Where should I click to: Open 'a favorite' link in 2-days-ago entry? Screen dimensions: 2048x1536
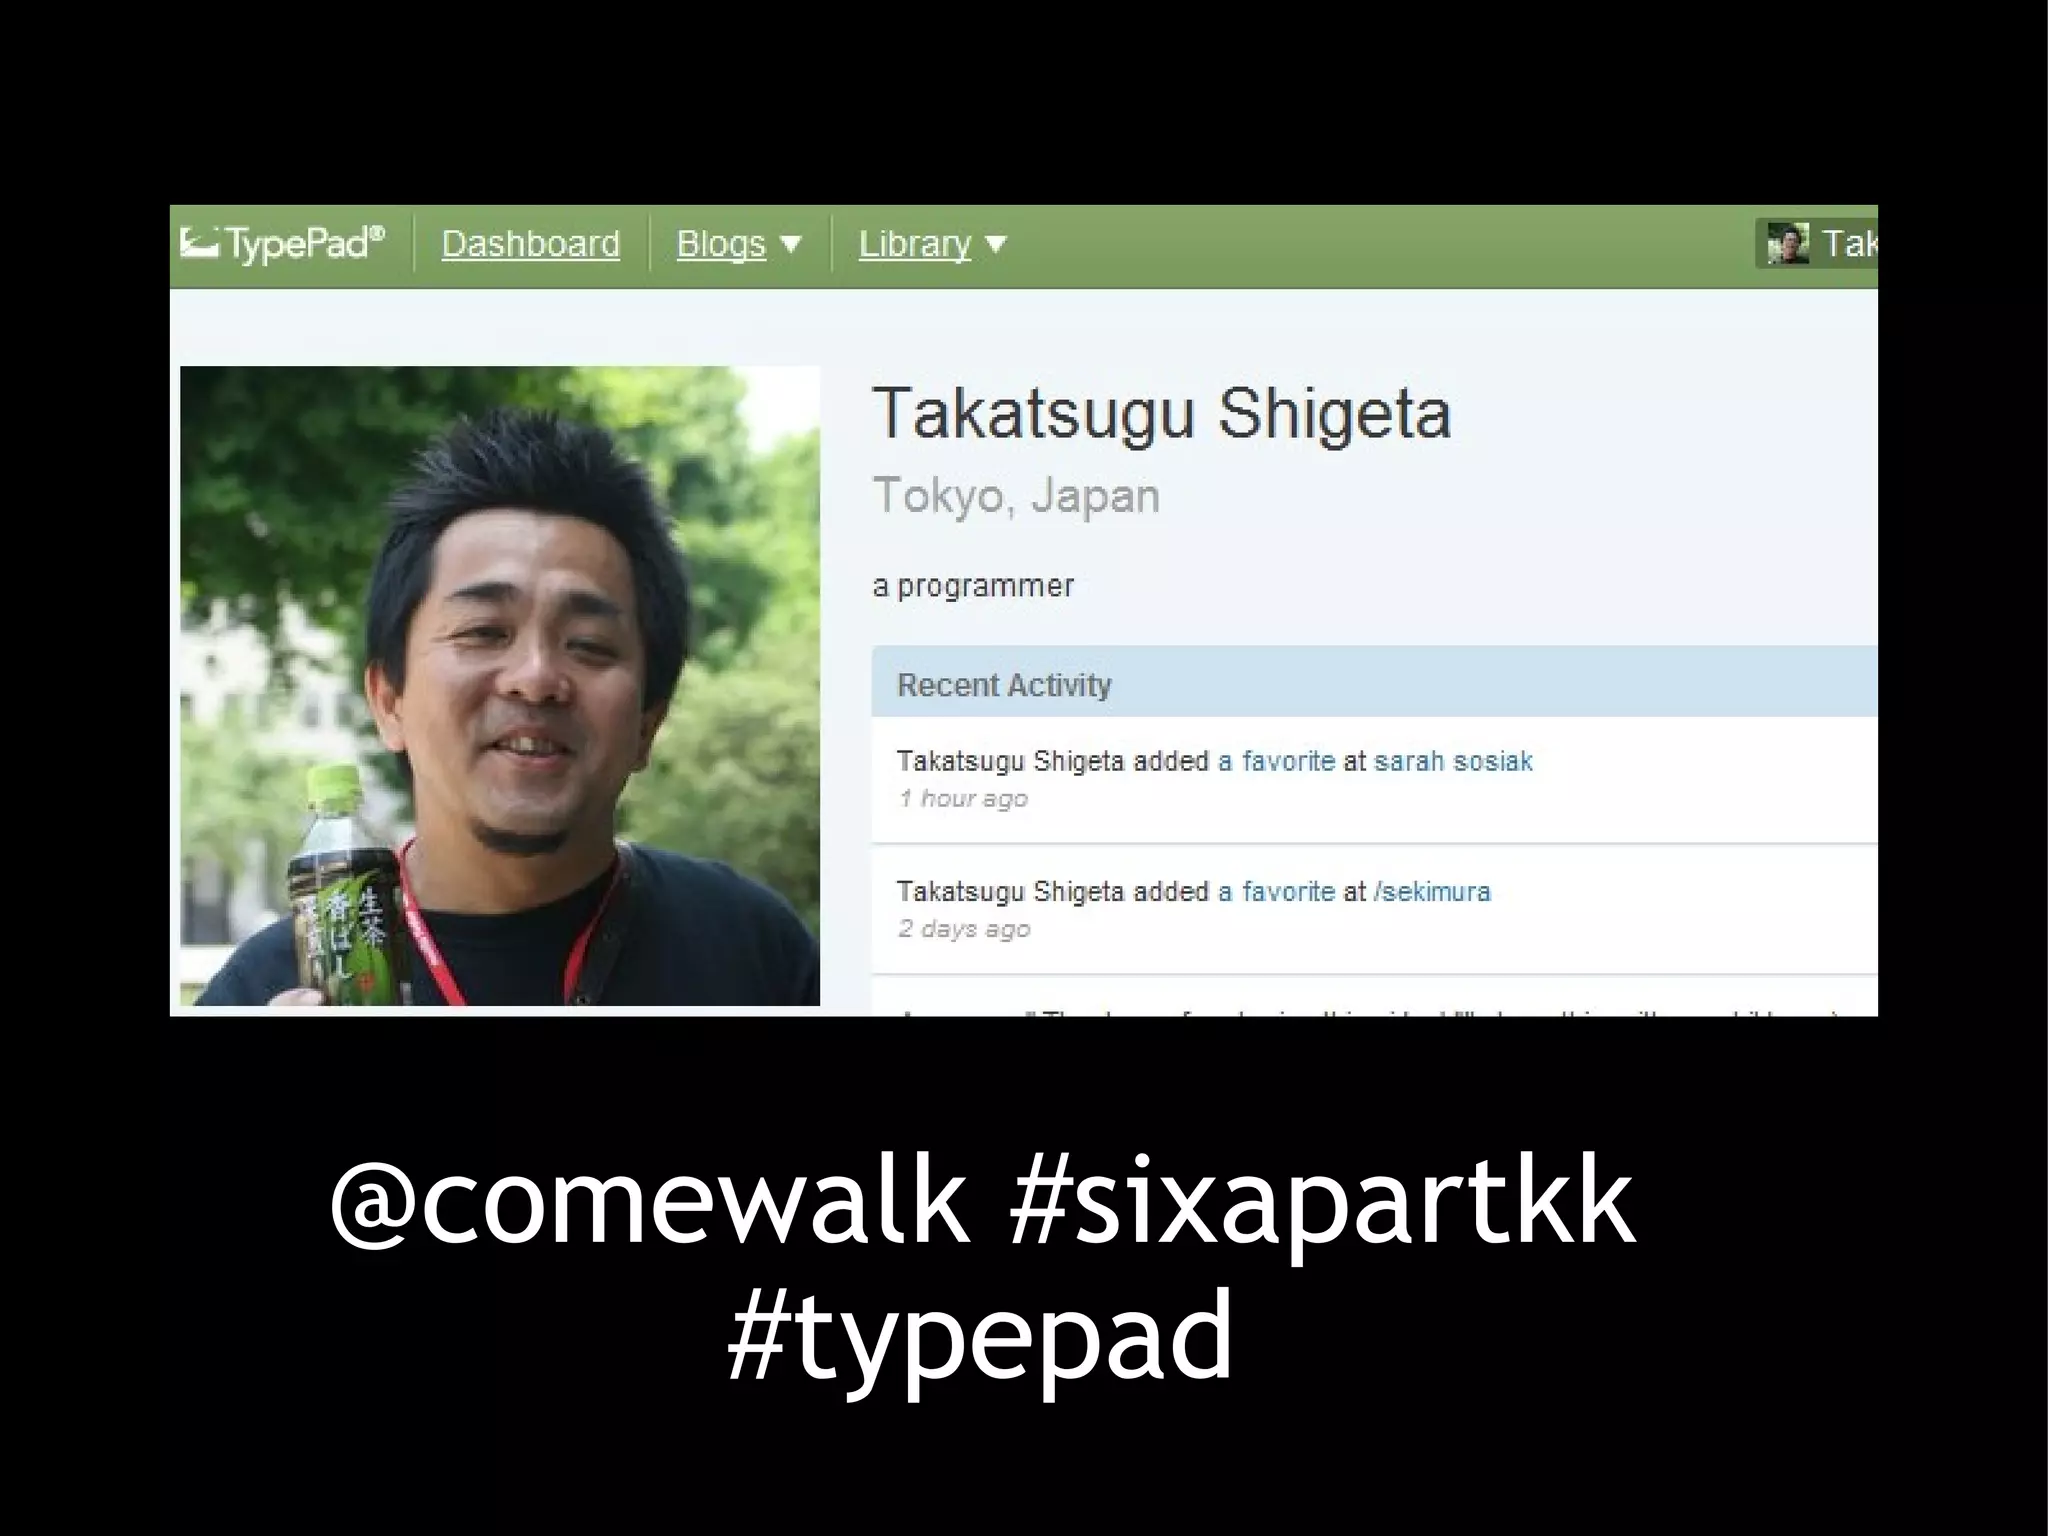tap(1276, 891)
